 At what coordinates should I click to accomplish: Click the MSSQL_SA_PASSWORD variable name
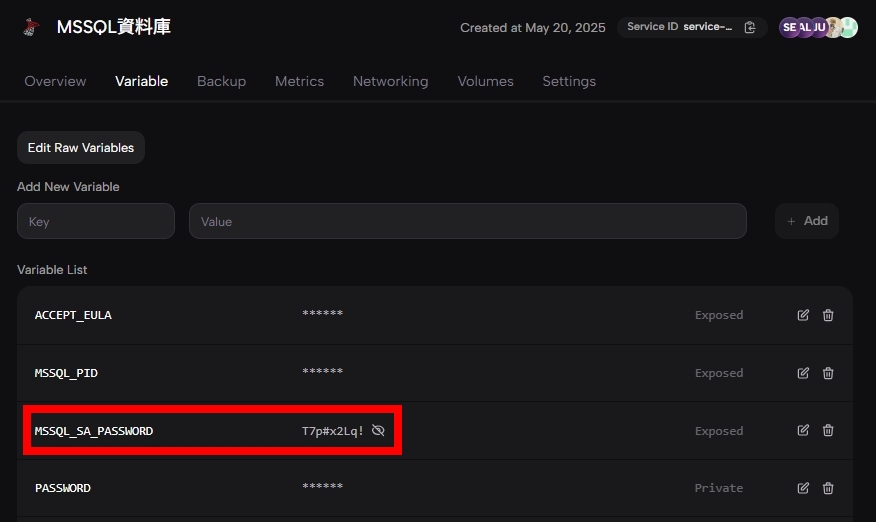(x=94, y=431)
